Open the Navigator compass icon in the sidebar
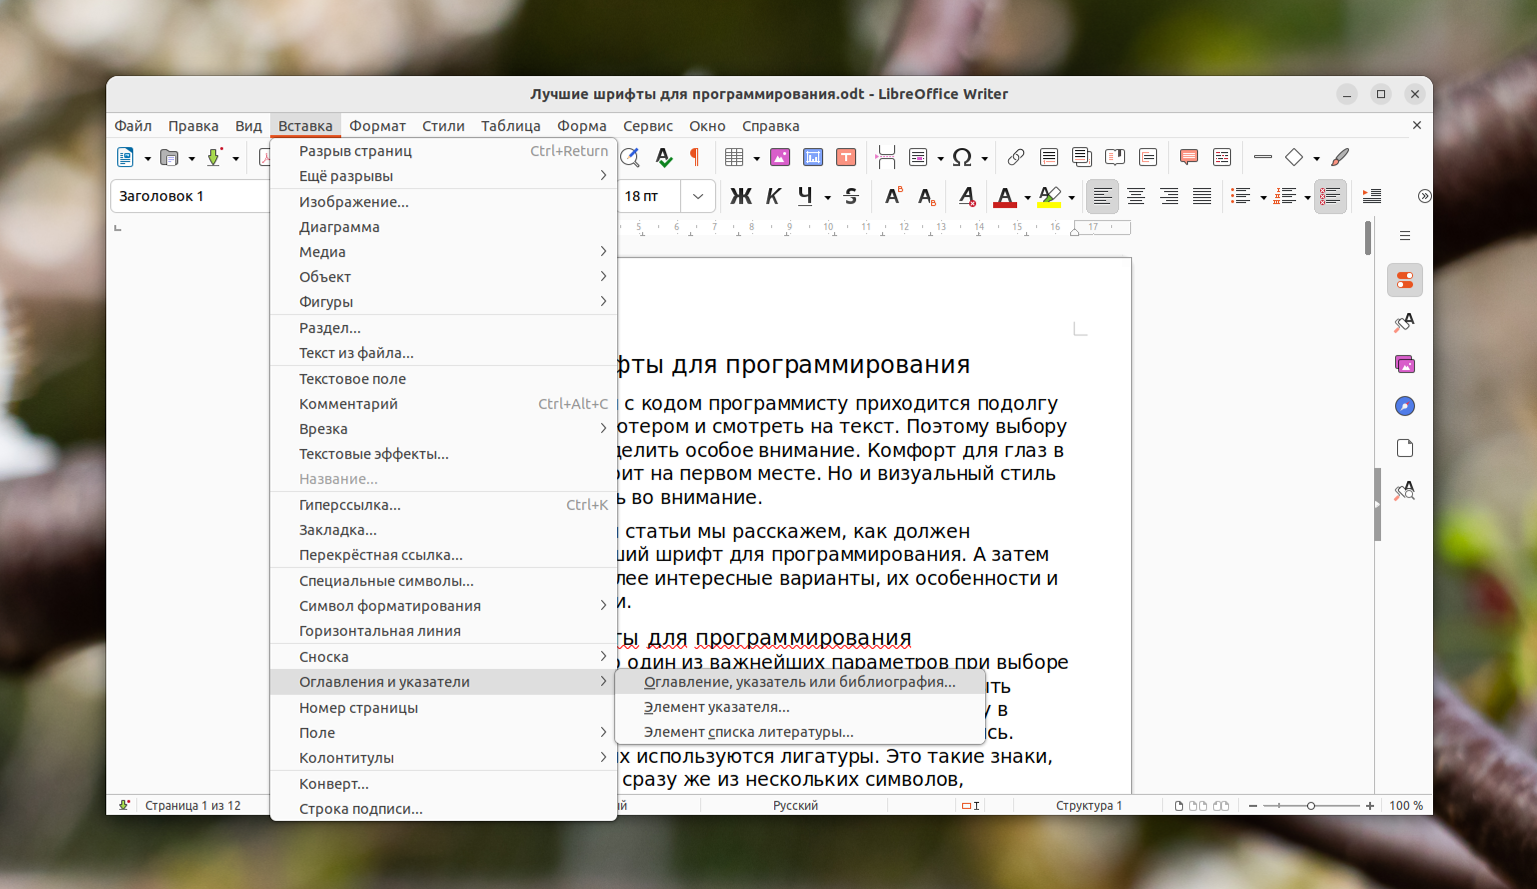 pos(1404,406)
